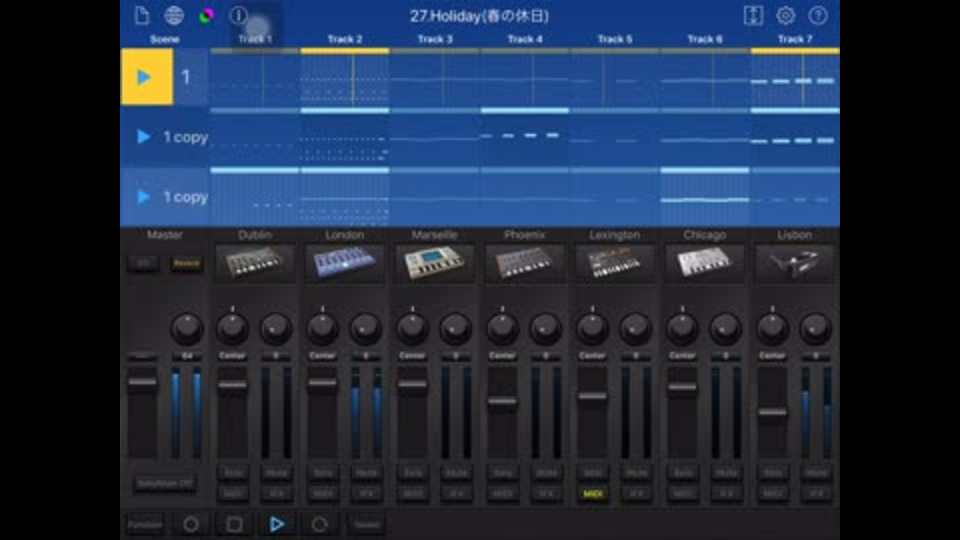Open IFX for the Lisbon track

tap(816, 493)
